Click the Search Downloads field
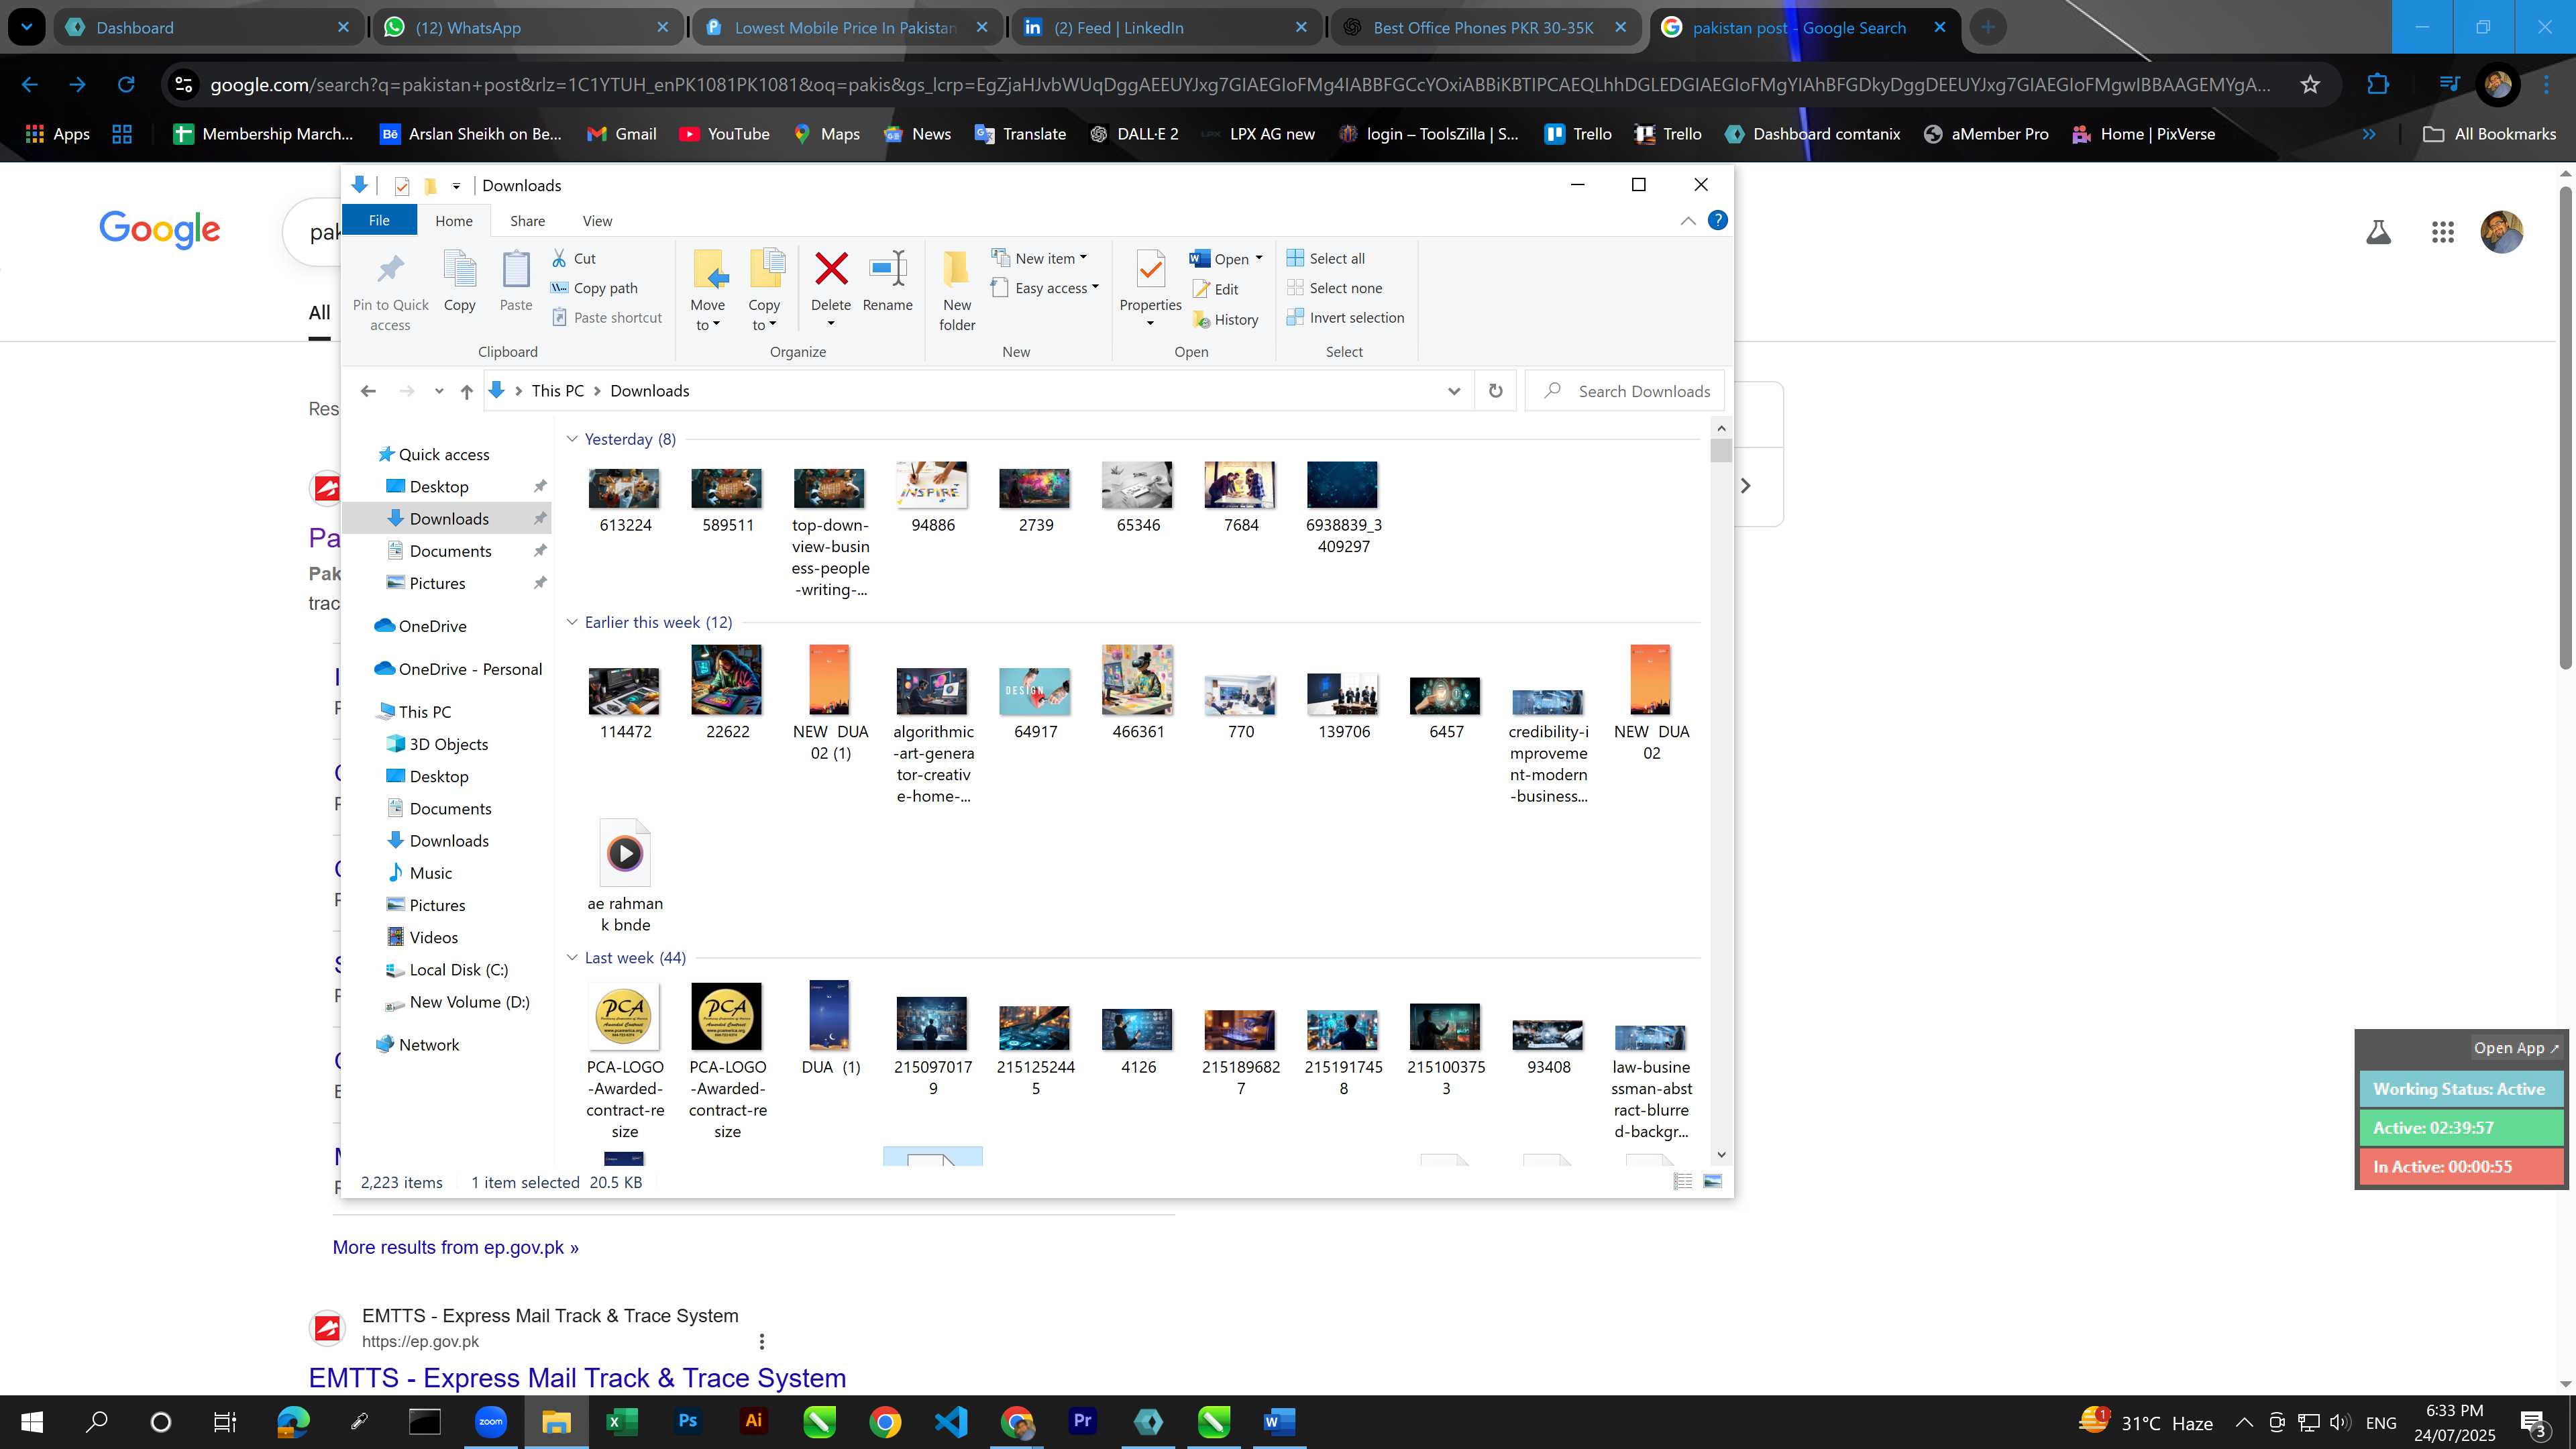The width and height of the screenshot is (2576, 1449). tap(1625, 391)
